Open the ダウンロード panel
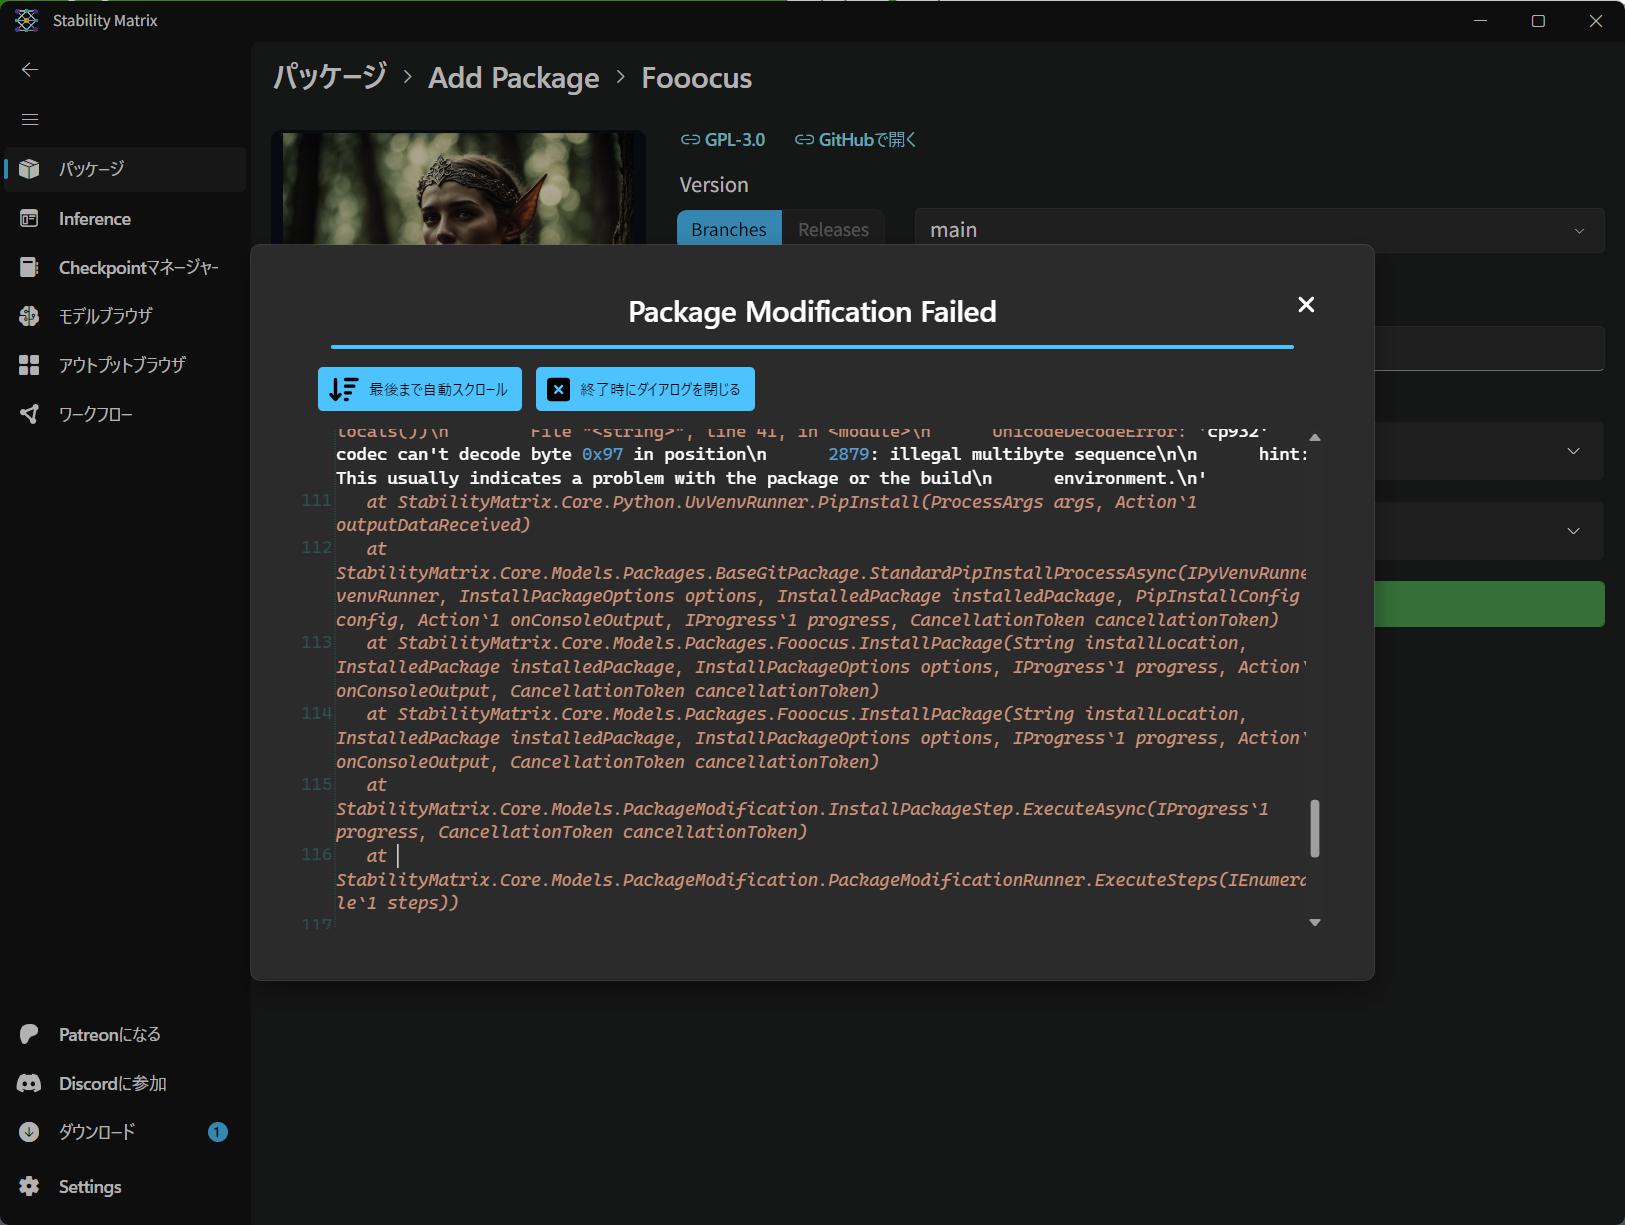 124,1132
